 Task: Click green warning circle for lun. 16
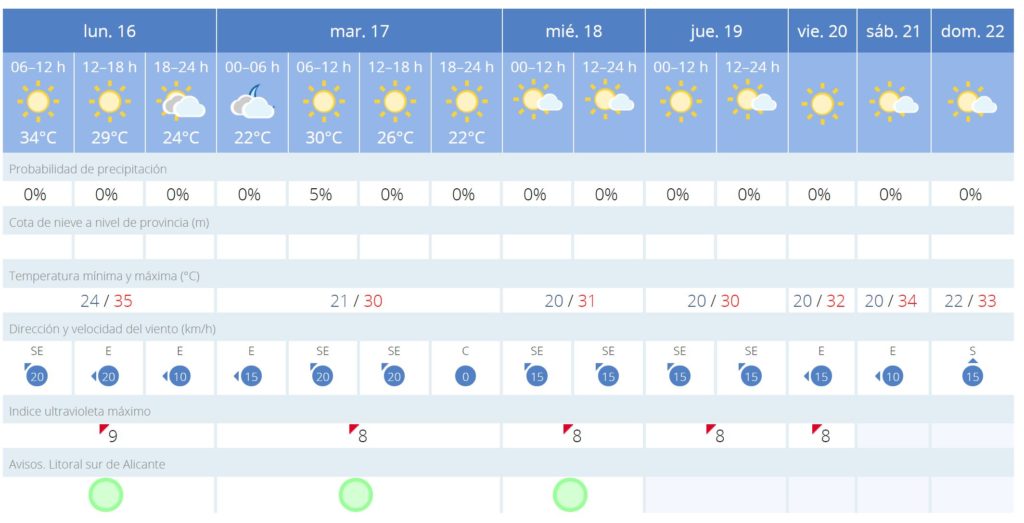(x=106, y=494)
